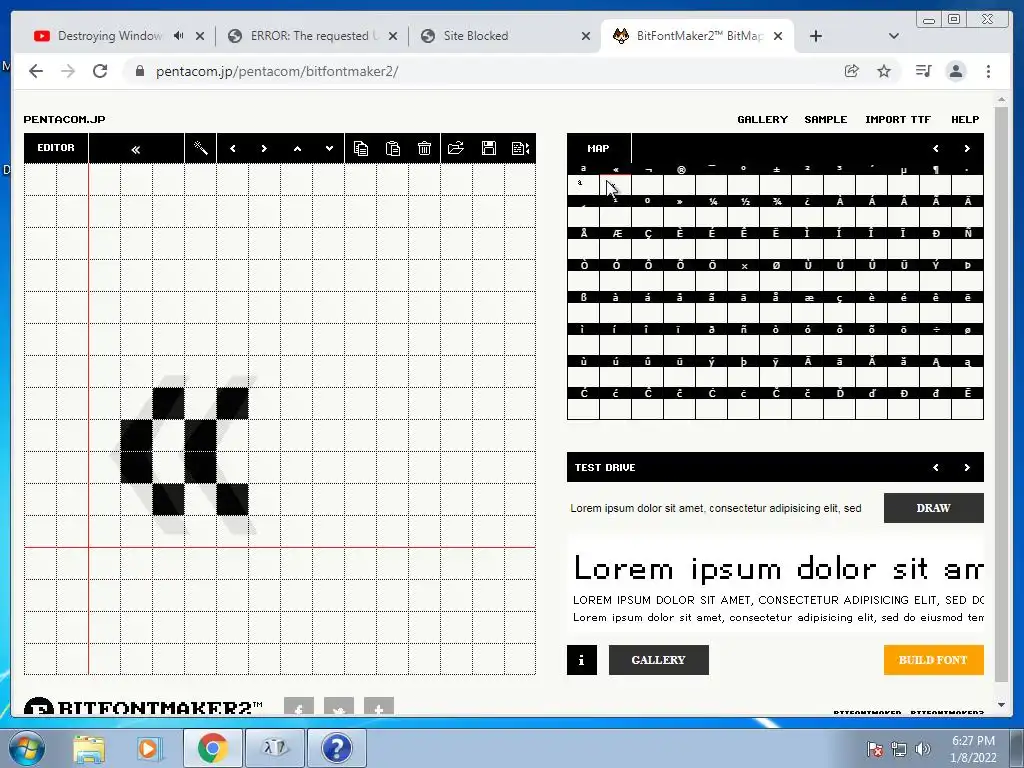Shift glyph left with editor left arrow
Viewport: 1024px width, 768px height.
(232, 148)
